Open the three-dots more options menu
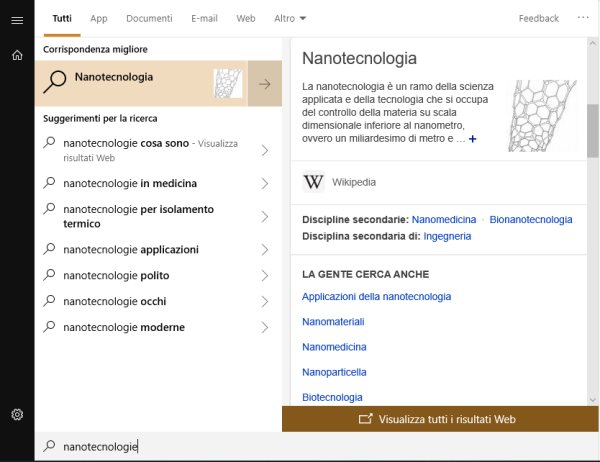This screenshot has width=600, height=462. point(583,18)
